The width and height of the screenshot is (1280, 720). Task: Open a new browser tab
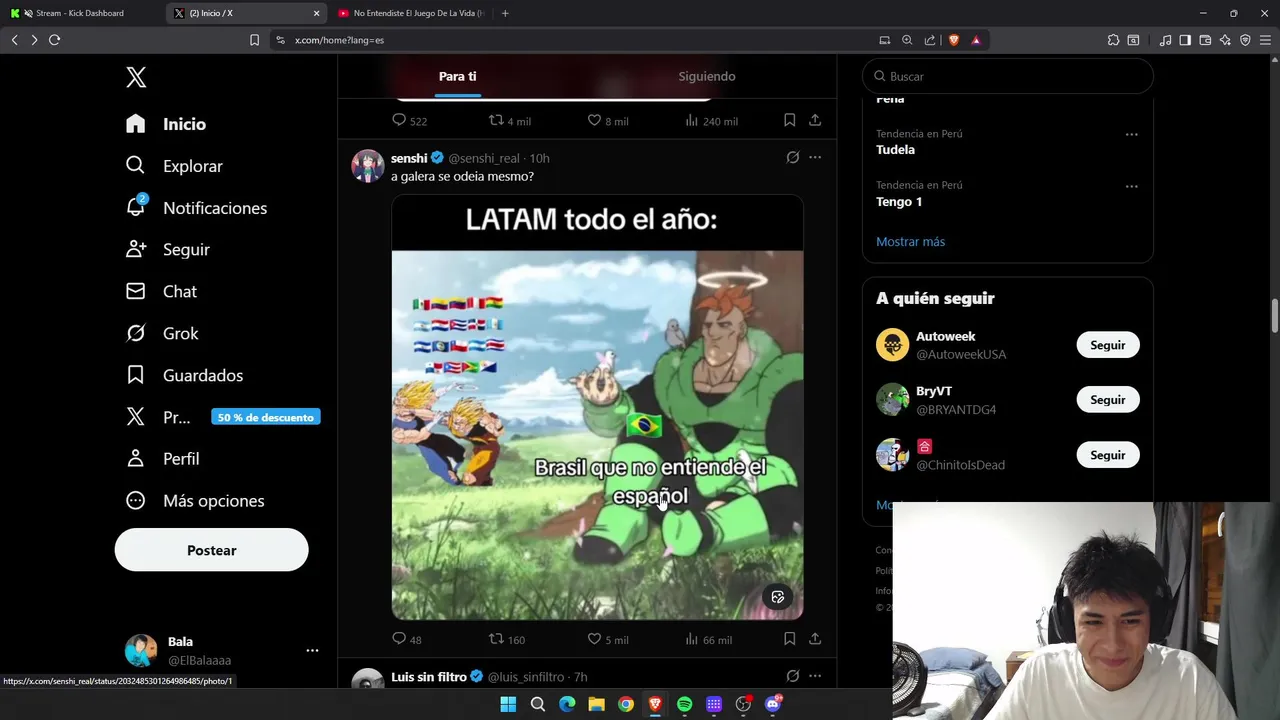[505, 13]
